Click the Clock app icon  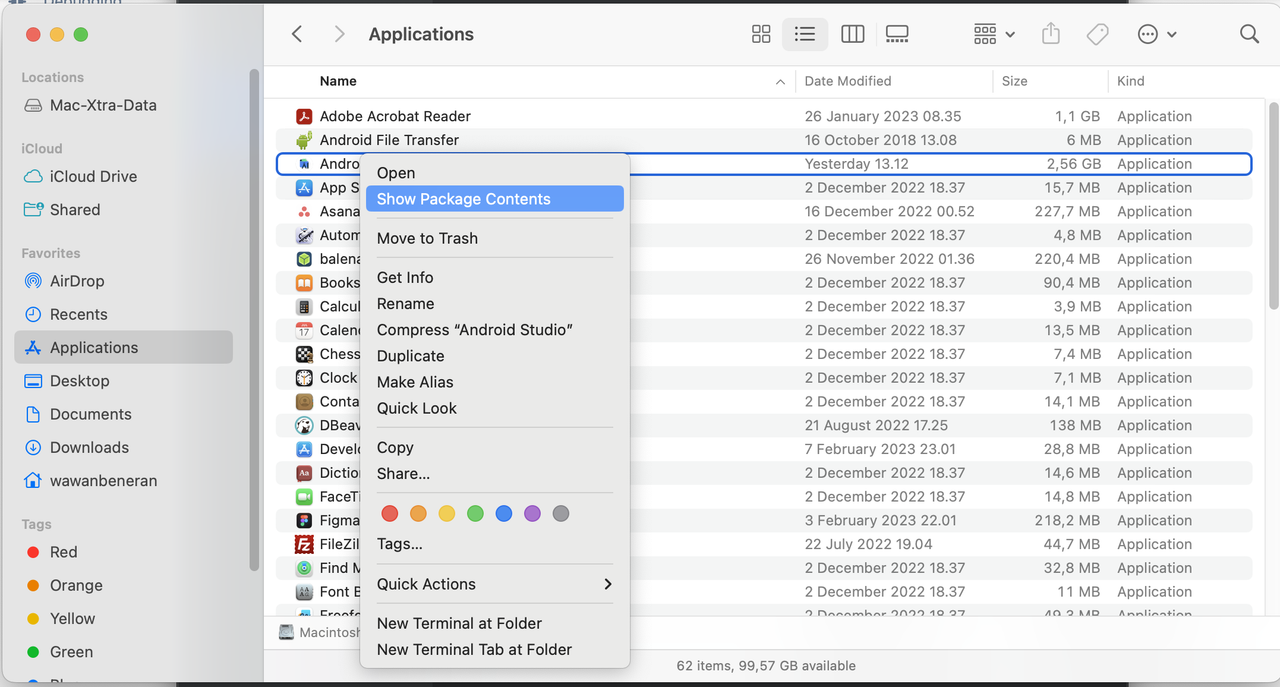click(x=304, y=378)
